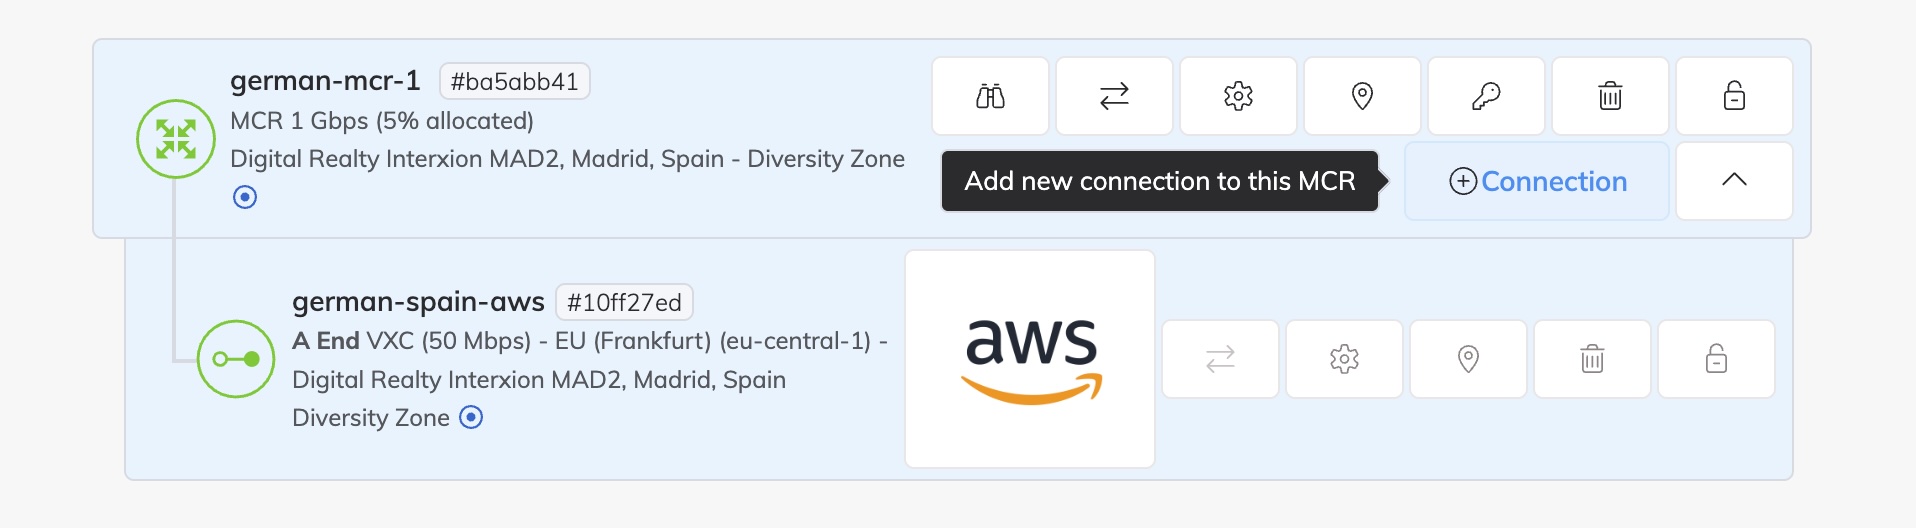This screenshot has width=1916, height=528.
Task: Click the german-mcr-1 service name
Action: pos(325,81)
